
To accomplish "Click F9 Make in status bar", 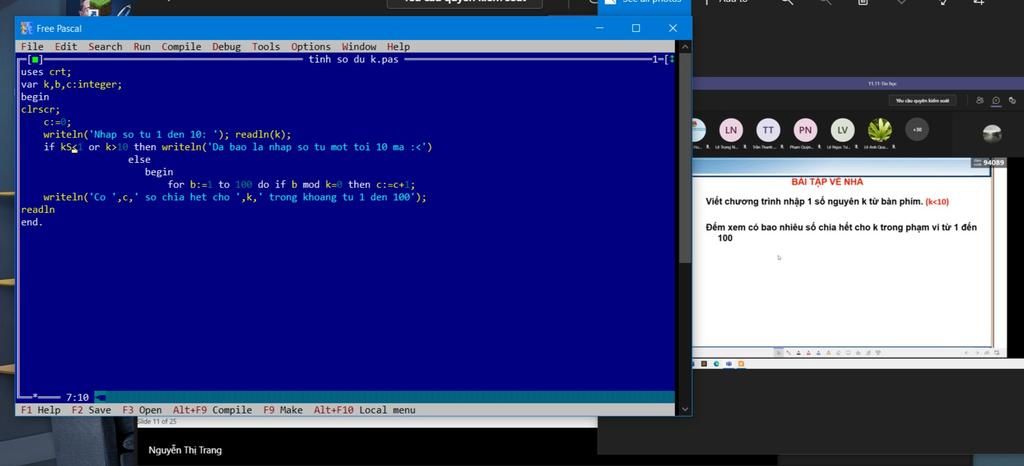I will pos(283,410).
